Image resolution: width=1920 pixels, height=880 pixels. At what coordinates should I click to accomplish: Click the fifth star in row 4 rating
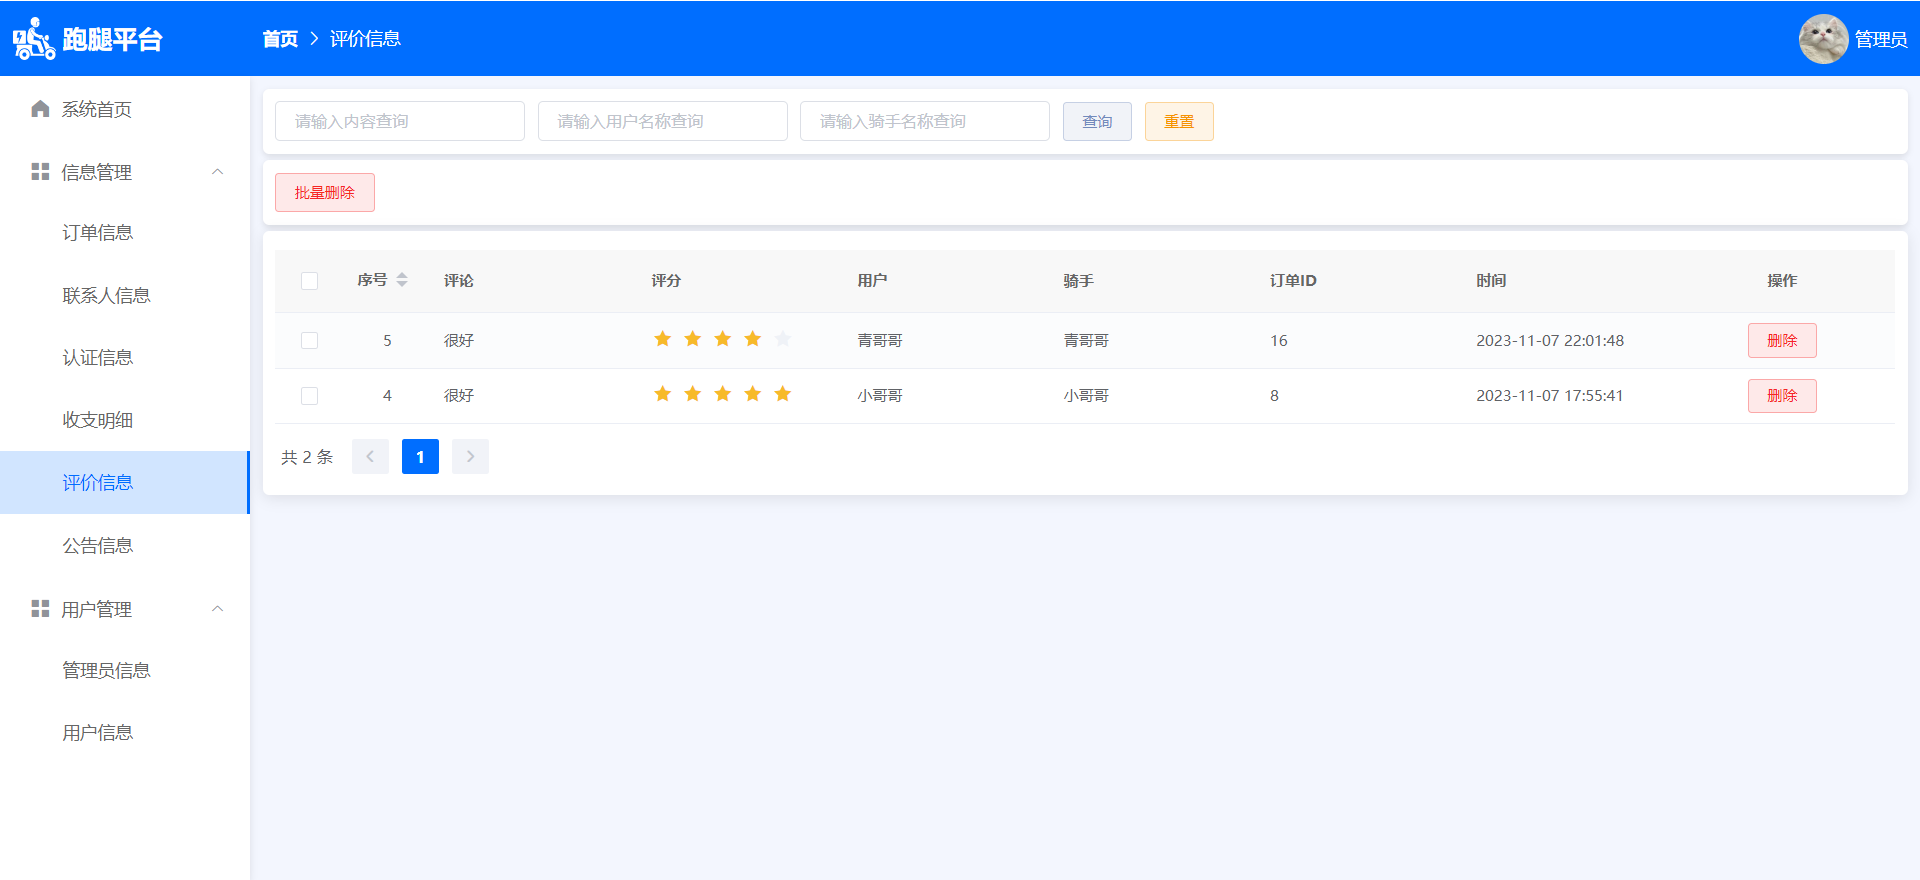783,394
